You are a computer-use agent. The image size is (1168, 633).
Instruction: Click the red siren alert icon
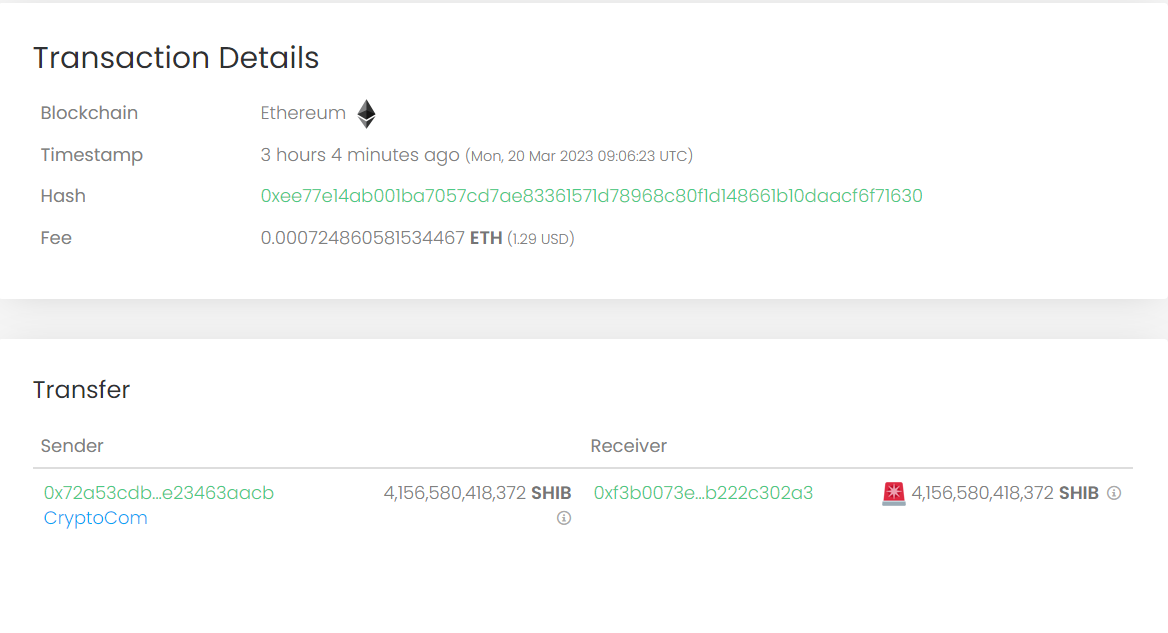pyautogui.click(x=894, y=493)
